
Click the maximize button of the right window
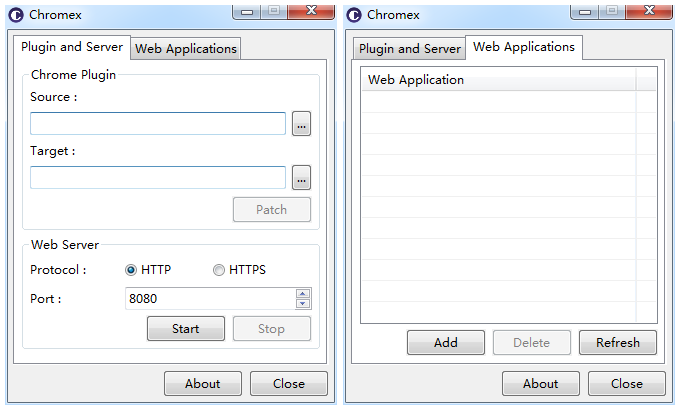pyautogui.click(x=612, y=11)
